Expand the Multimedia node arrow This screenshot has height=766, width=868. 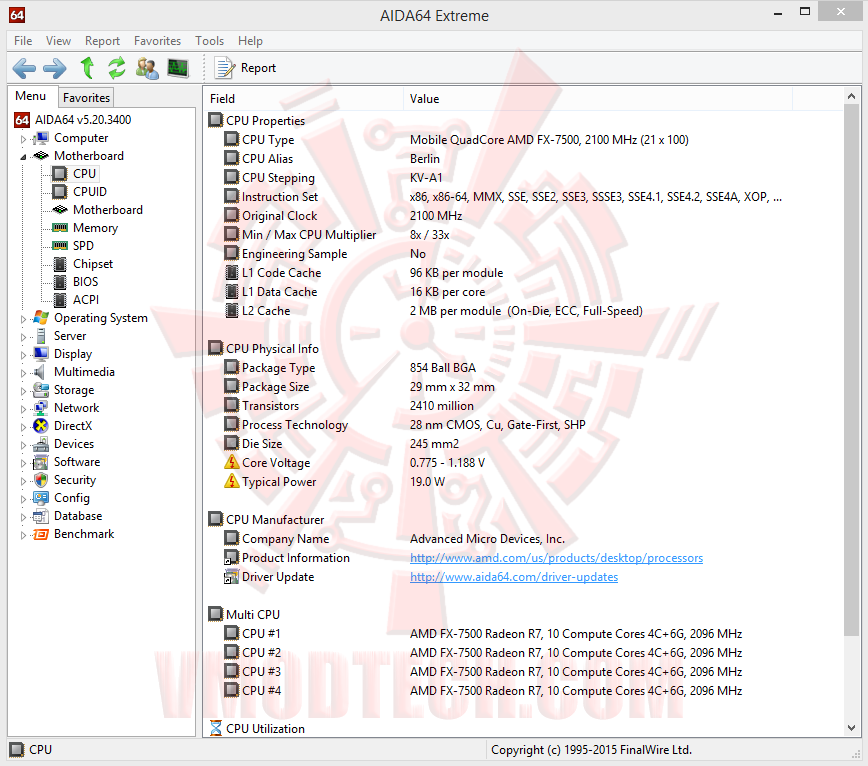click(23, 372)
